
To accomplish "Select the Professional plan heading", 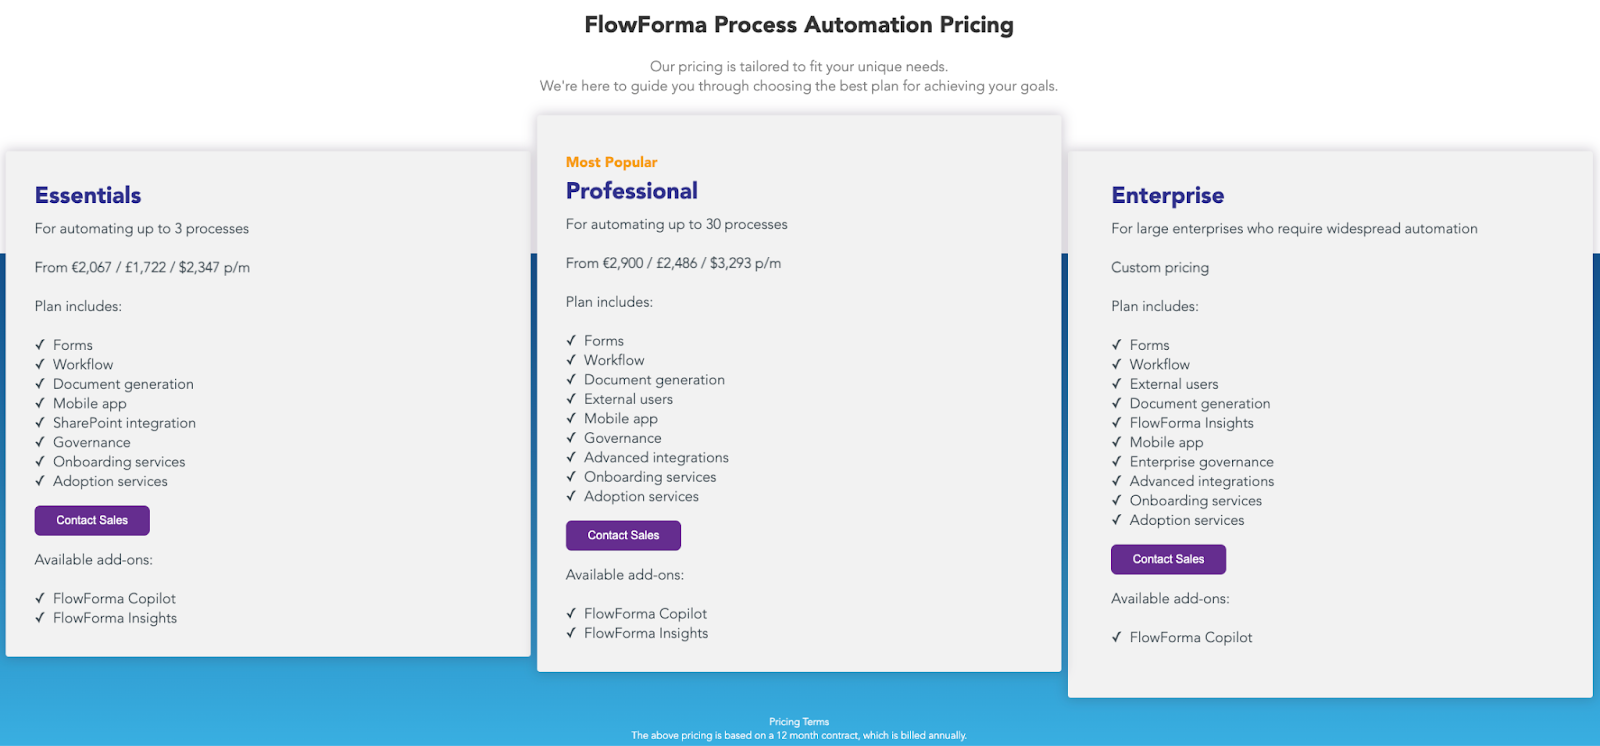I will [x=632, y=191].
